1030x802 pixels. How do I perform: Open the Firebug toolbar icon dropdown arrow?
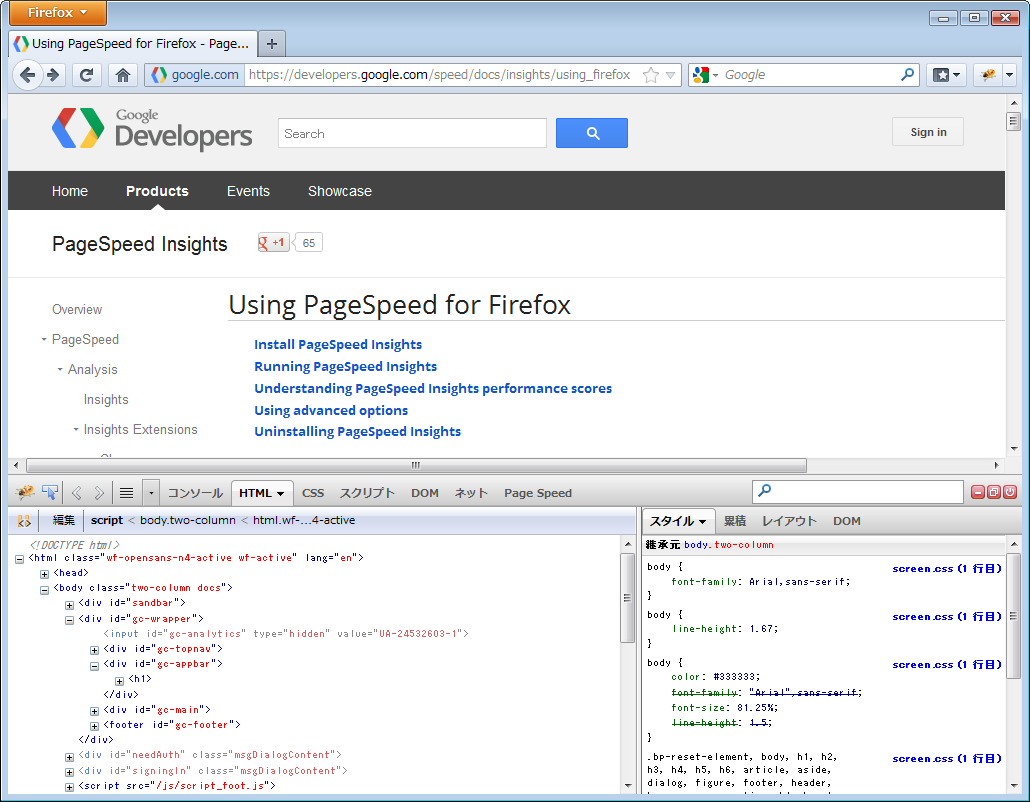(1010, 75)
